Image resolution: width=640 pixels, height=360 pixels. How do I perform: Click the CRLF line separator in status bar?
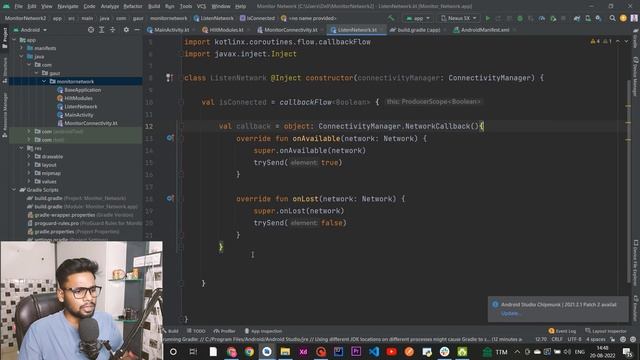click(557, 339)
